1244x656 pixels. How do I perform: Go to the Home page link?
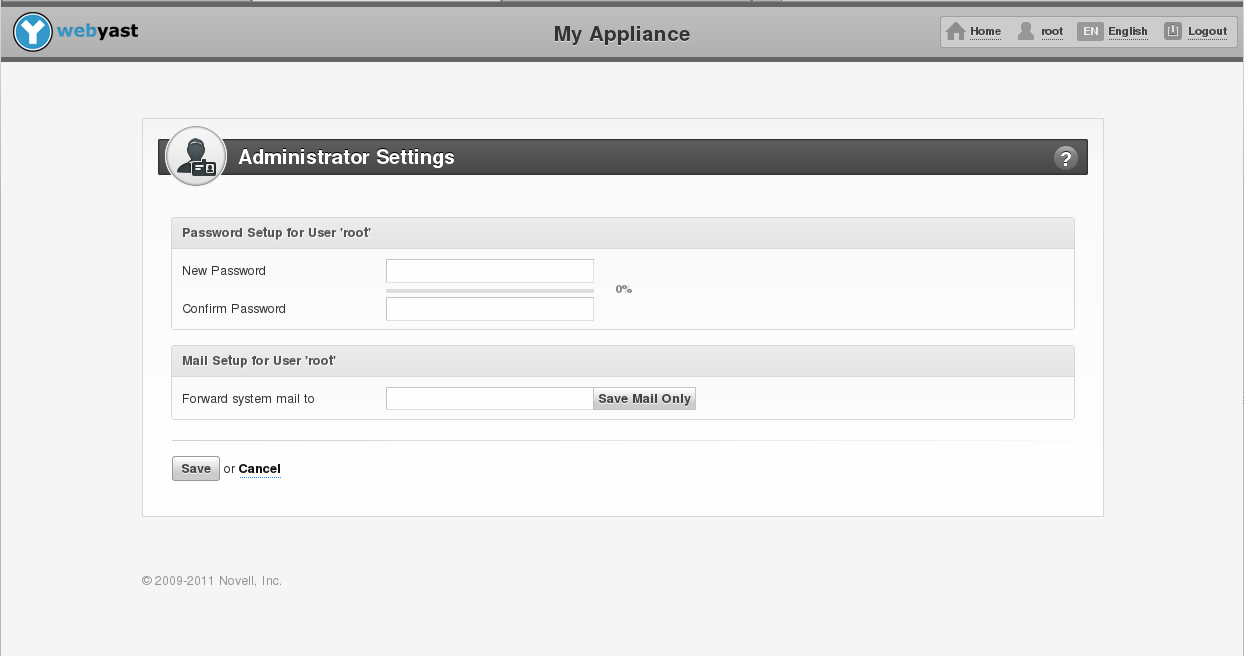tap(985, 31)
